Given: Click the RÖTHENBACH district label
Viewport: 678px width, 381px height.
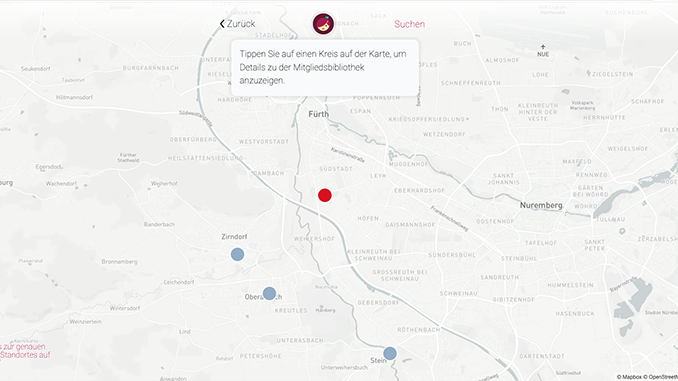Looking at the screenshot, I should click(419, 330).
